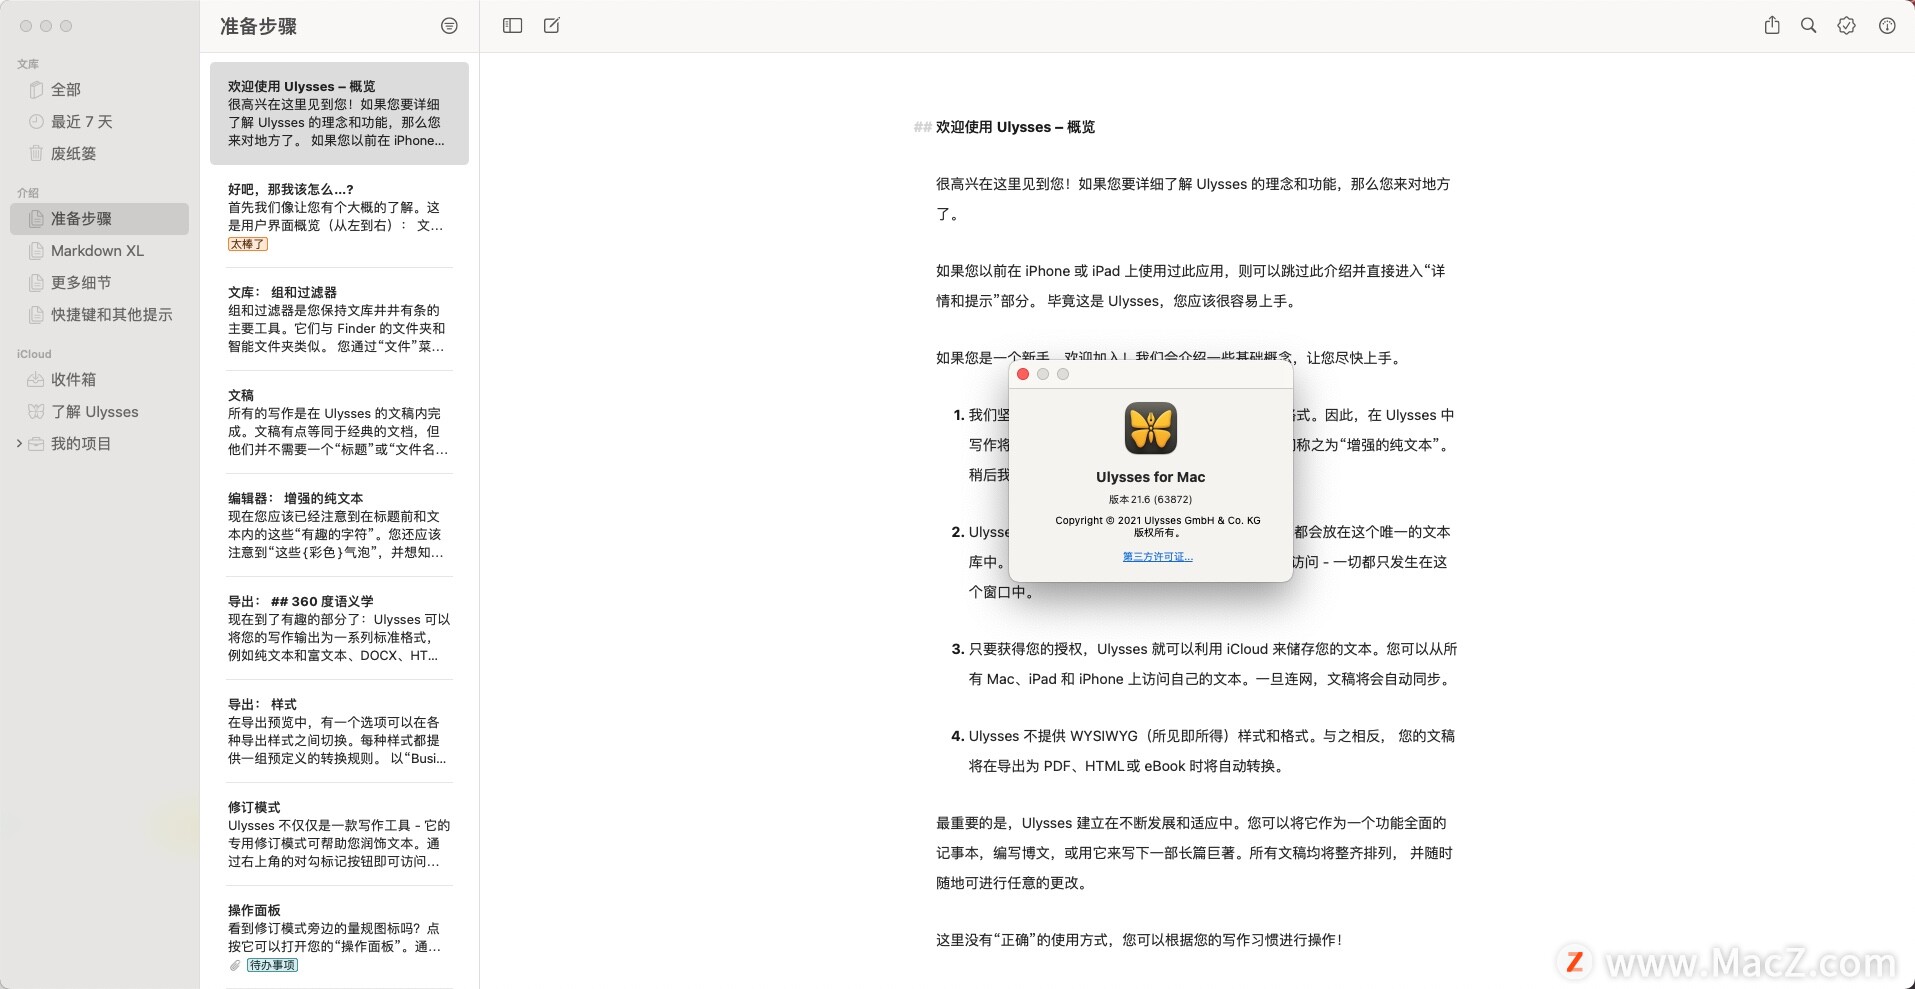1915x989 pixels.
Task: Click the 全部 library icon
Action: [36, 90]
